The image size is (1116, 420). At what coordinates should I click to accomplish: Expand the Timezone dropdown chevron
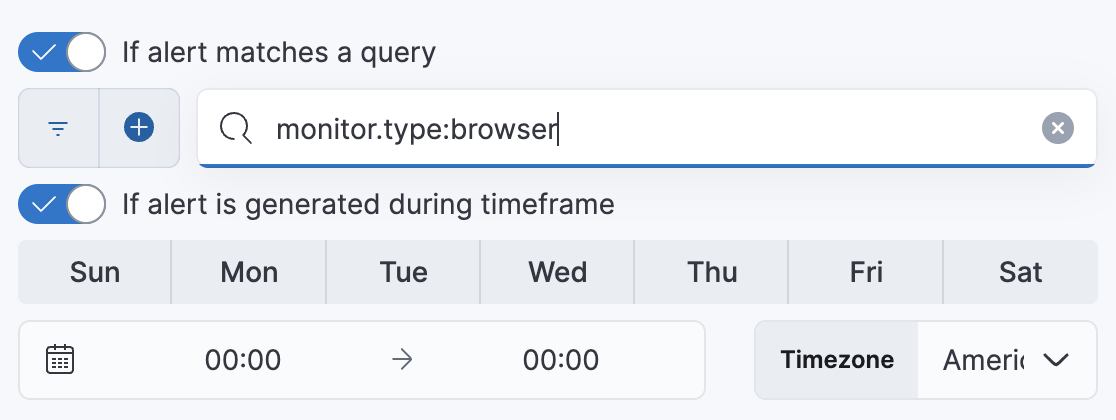point(1057,360)
